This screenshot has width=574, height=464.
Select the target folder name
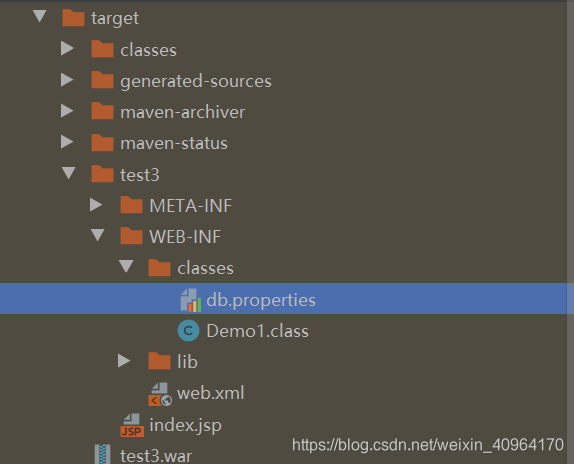pos(115,18)
